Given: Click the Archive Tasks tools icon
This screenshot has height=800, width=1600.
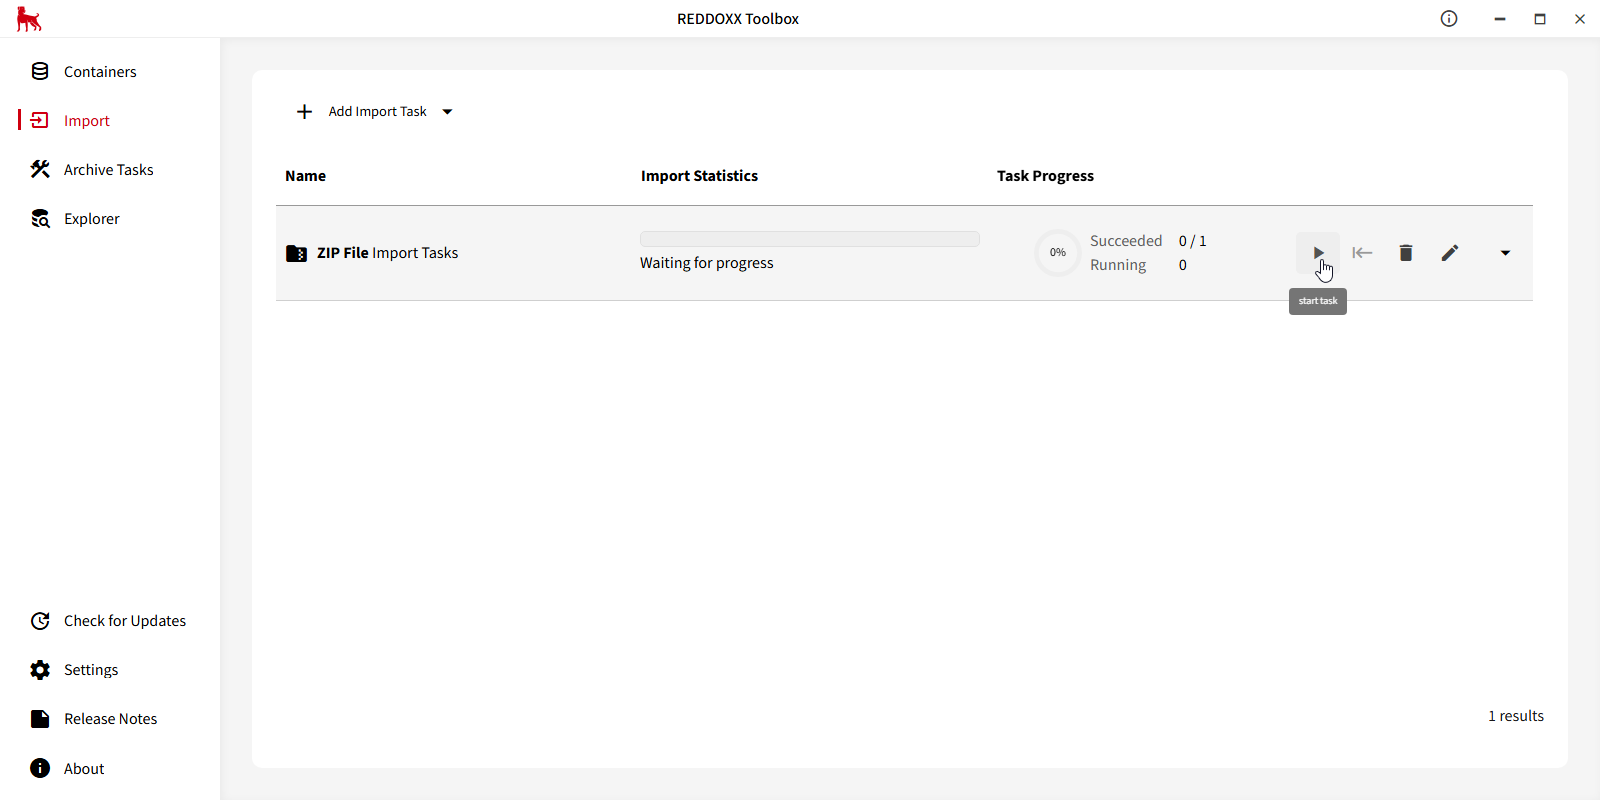Looking at the screenshot, I should (x=40, y=169).
